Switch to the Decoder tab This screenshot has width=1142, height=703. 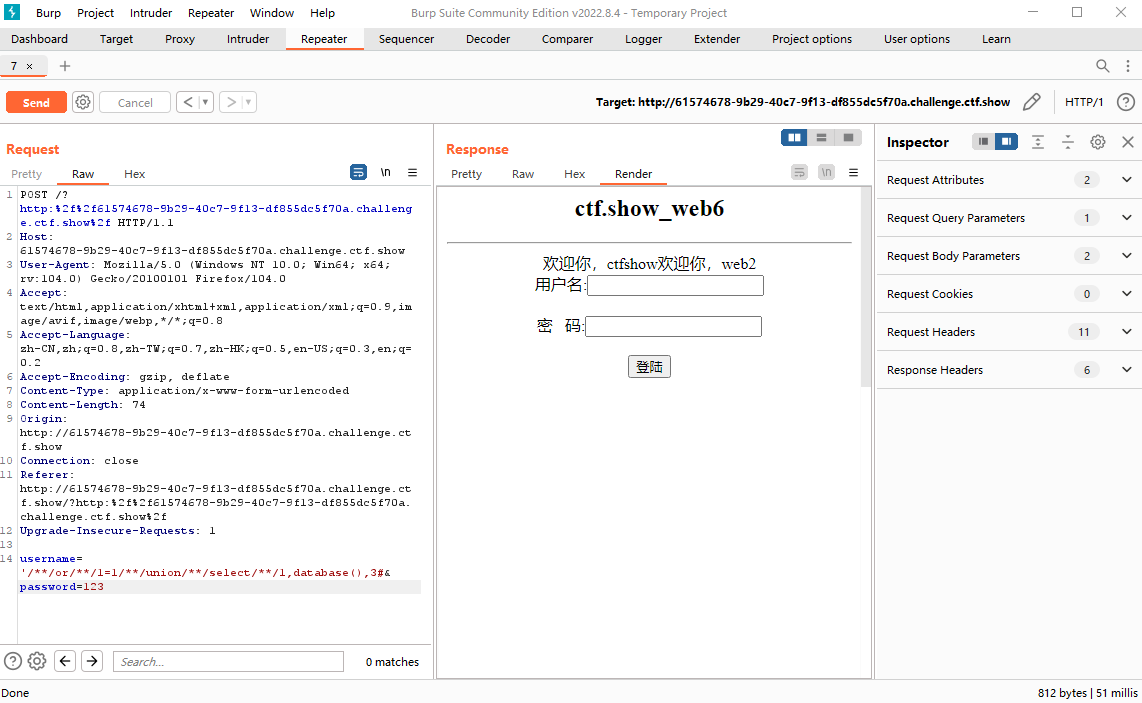pos(488,39)
